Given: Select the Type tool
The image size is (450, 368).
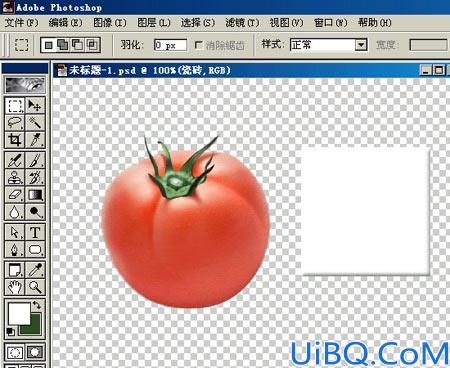Looking at the screenshot, I should pos(35,232).
